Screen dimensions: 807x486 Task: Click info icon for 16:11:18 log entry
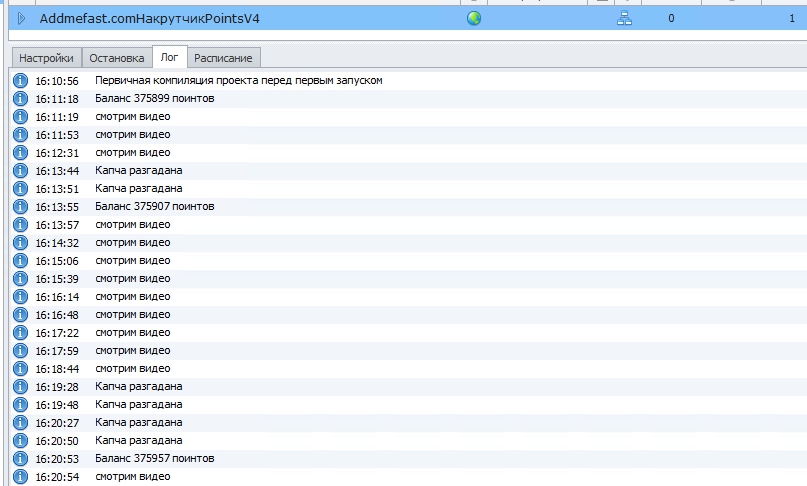[20, 98]
